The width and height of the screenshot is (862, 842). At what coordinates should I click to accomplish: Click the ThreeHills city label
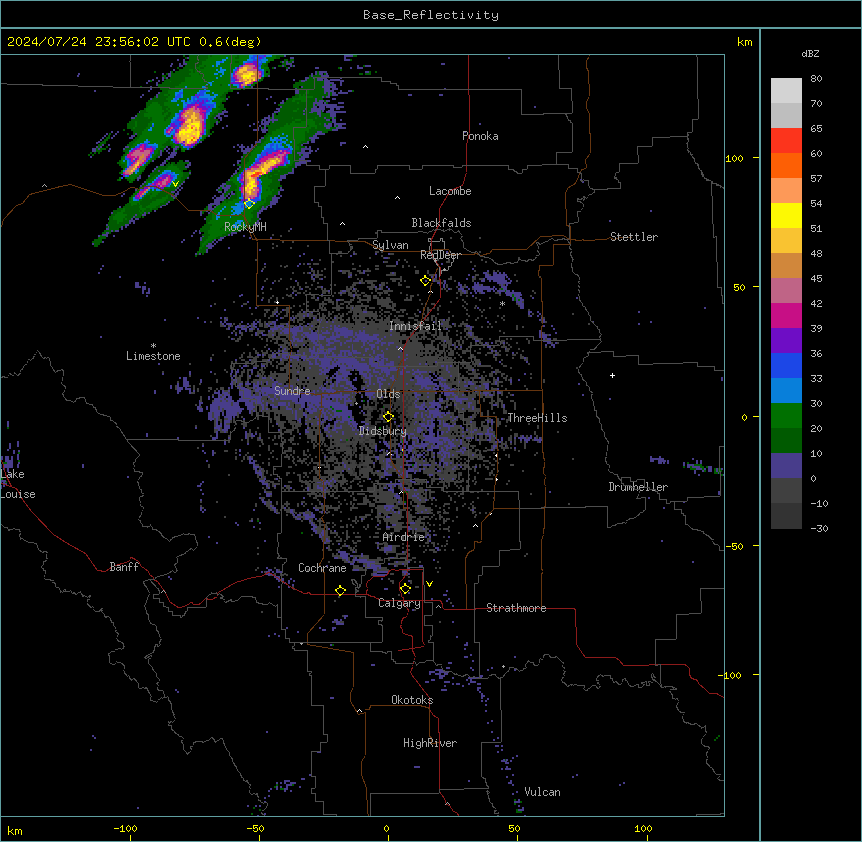pos(537,418)
